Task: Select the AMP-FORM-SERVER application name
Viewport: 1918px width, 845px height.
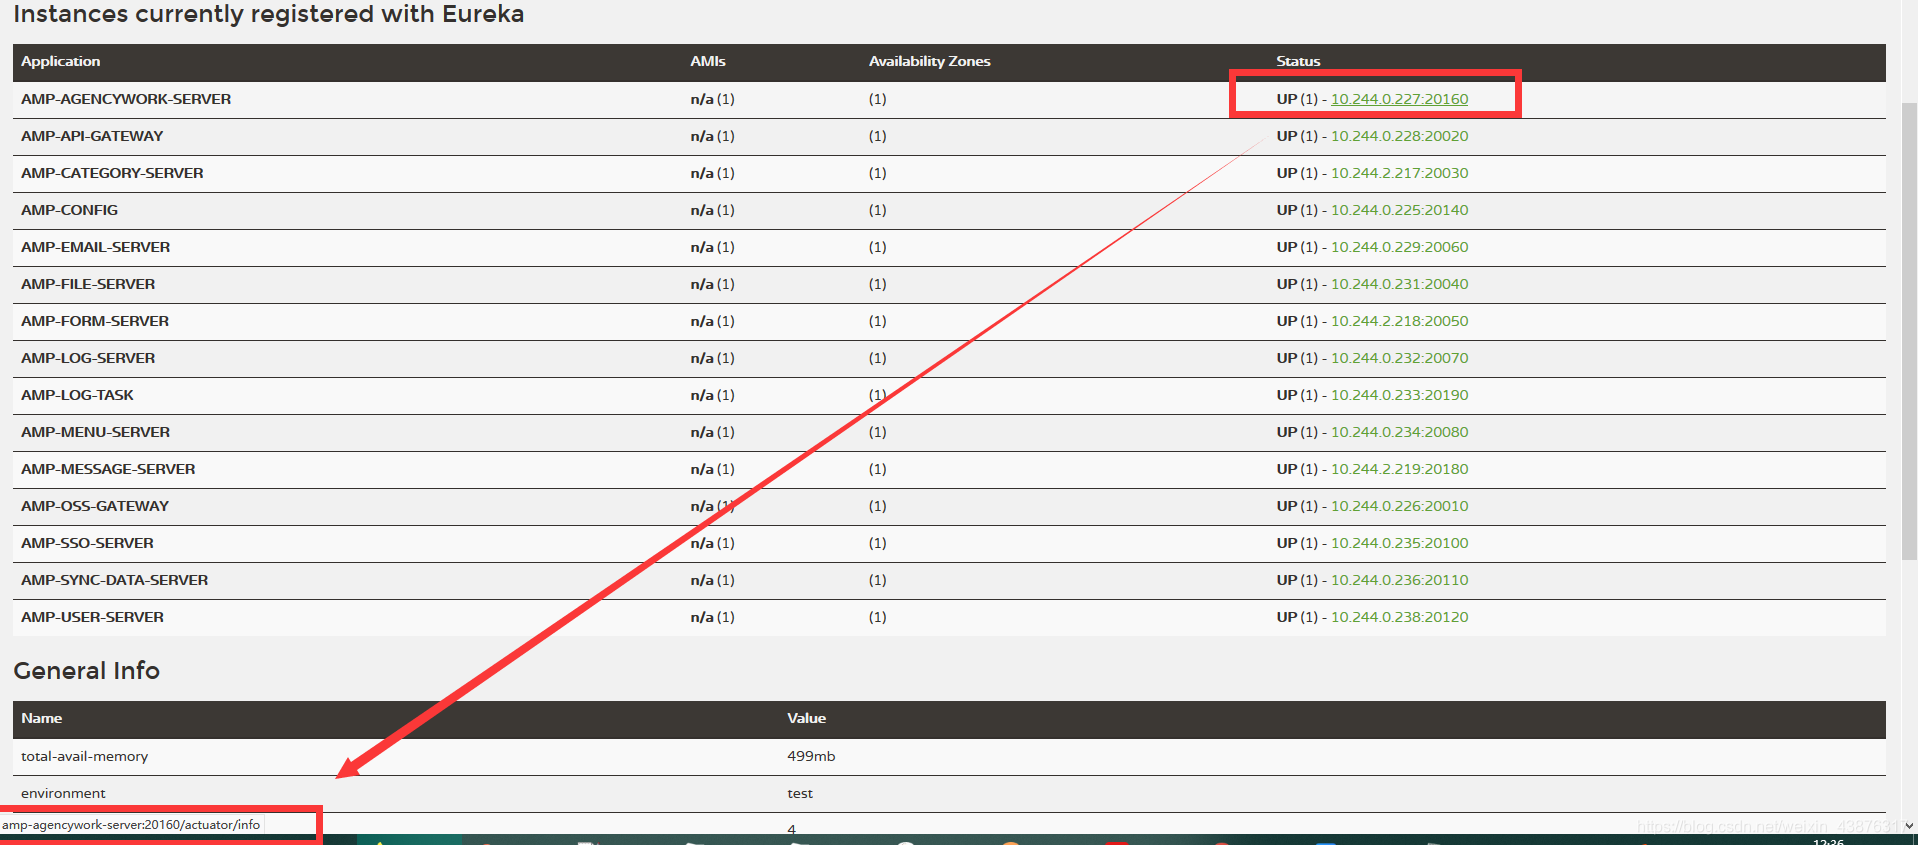Action: point(95,321)
